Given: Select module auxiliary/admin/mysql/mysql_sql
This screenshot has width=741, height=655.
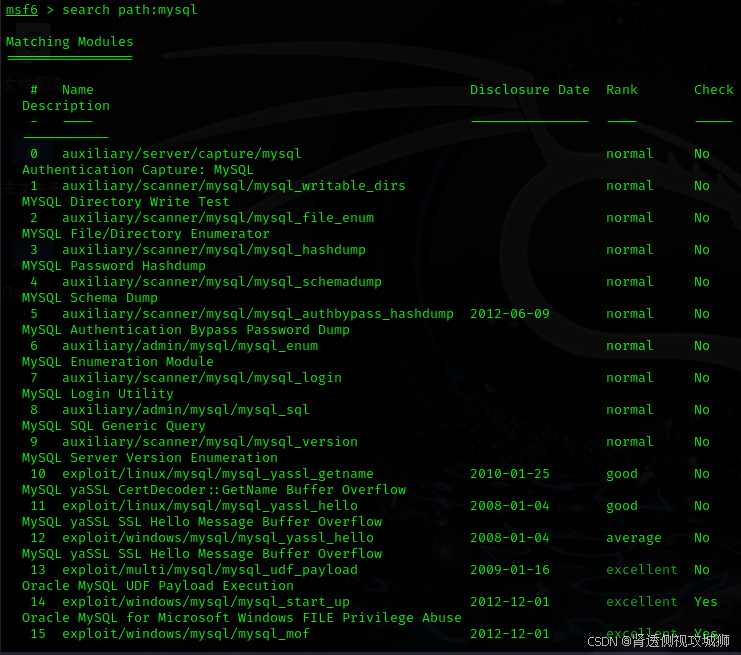Looking at the screenshot, I should pos(186,410).
